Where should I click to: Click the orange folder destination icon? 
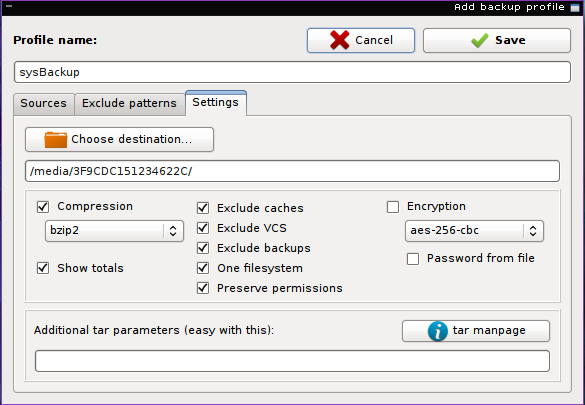pyautogui.click(x=56, y=139)
